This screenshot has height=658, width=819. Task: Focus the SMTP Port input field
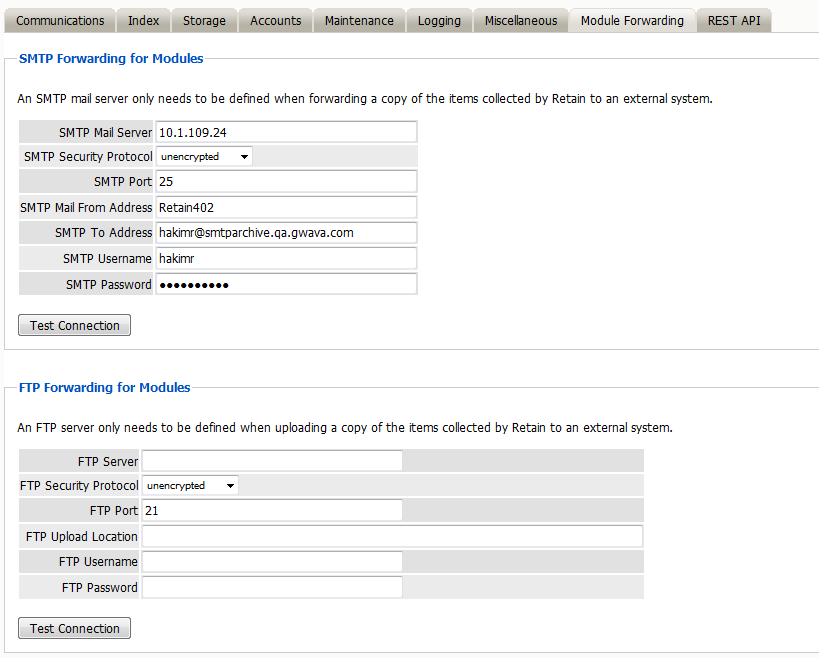click(286, 182)
